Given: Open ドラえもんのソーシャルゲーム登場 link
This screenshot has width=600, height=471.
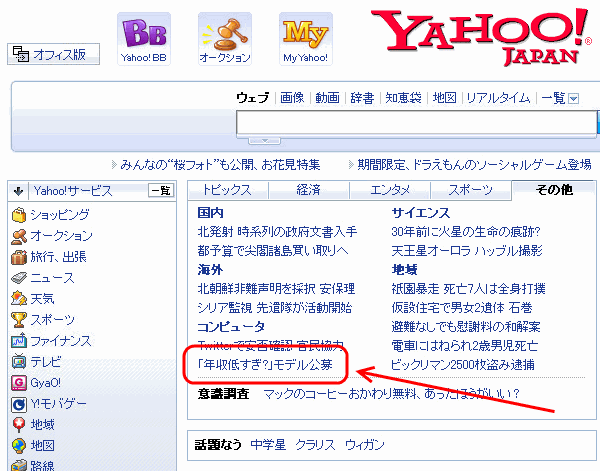Looking at the screenshot, I should [474, 165].
